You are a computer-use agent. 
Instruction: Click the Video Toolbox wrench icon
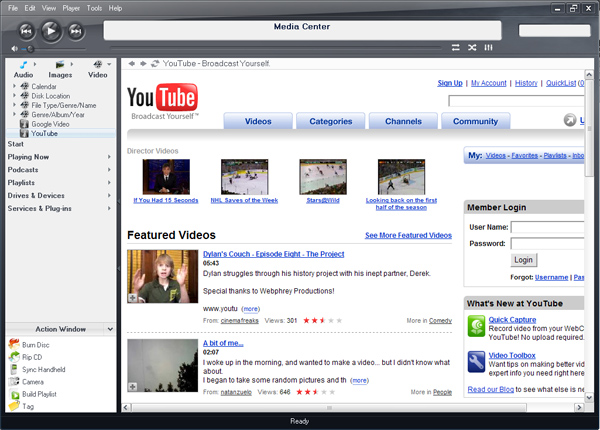click(476, 362)
